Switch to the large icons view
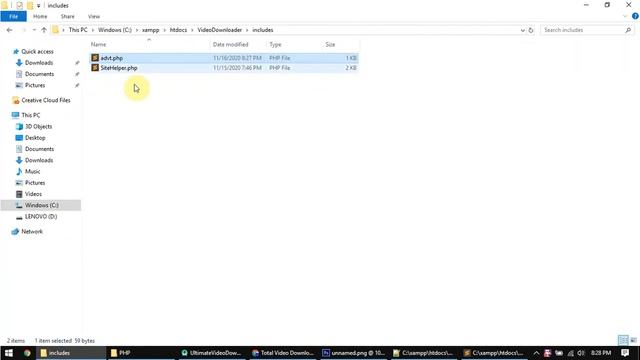The image size is (640, 360). [x=633, y=340]
